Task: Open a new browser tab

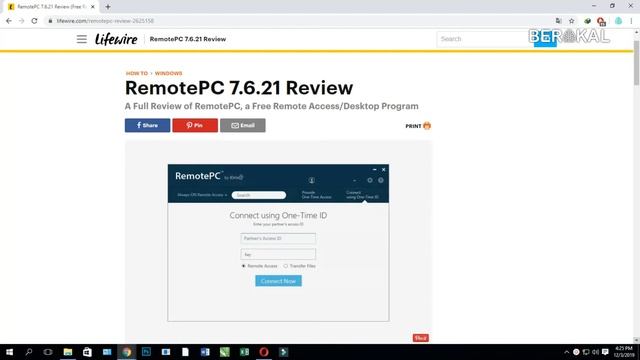Action: [x=108, y=7]
